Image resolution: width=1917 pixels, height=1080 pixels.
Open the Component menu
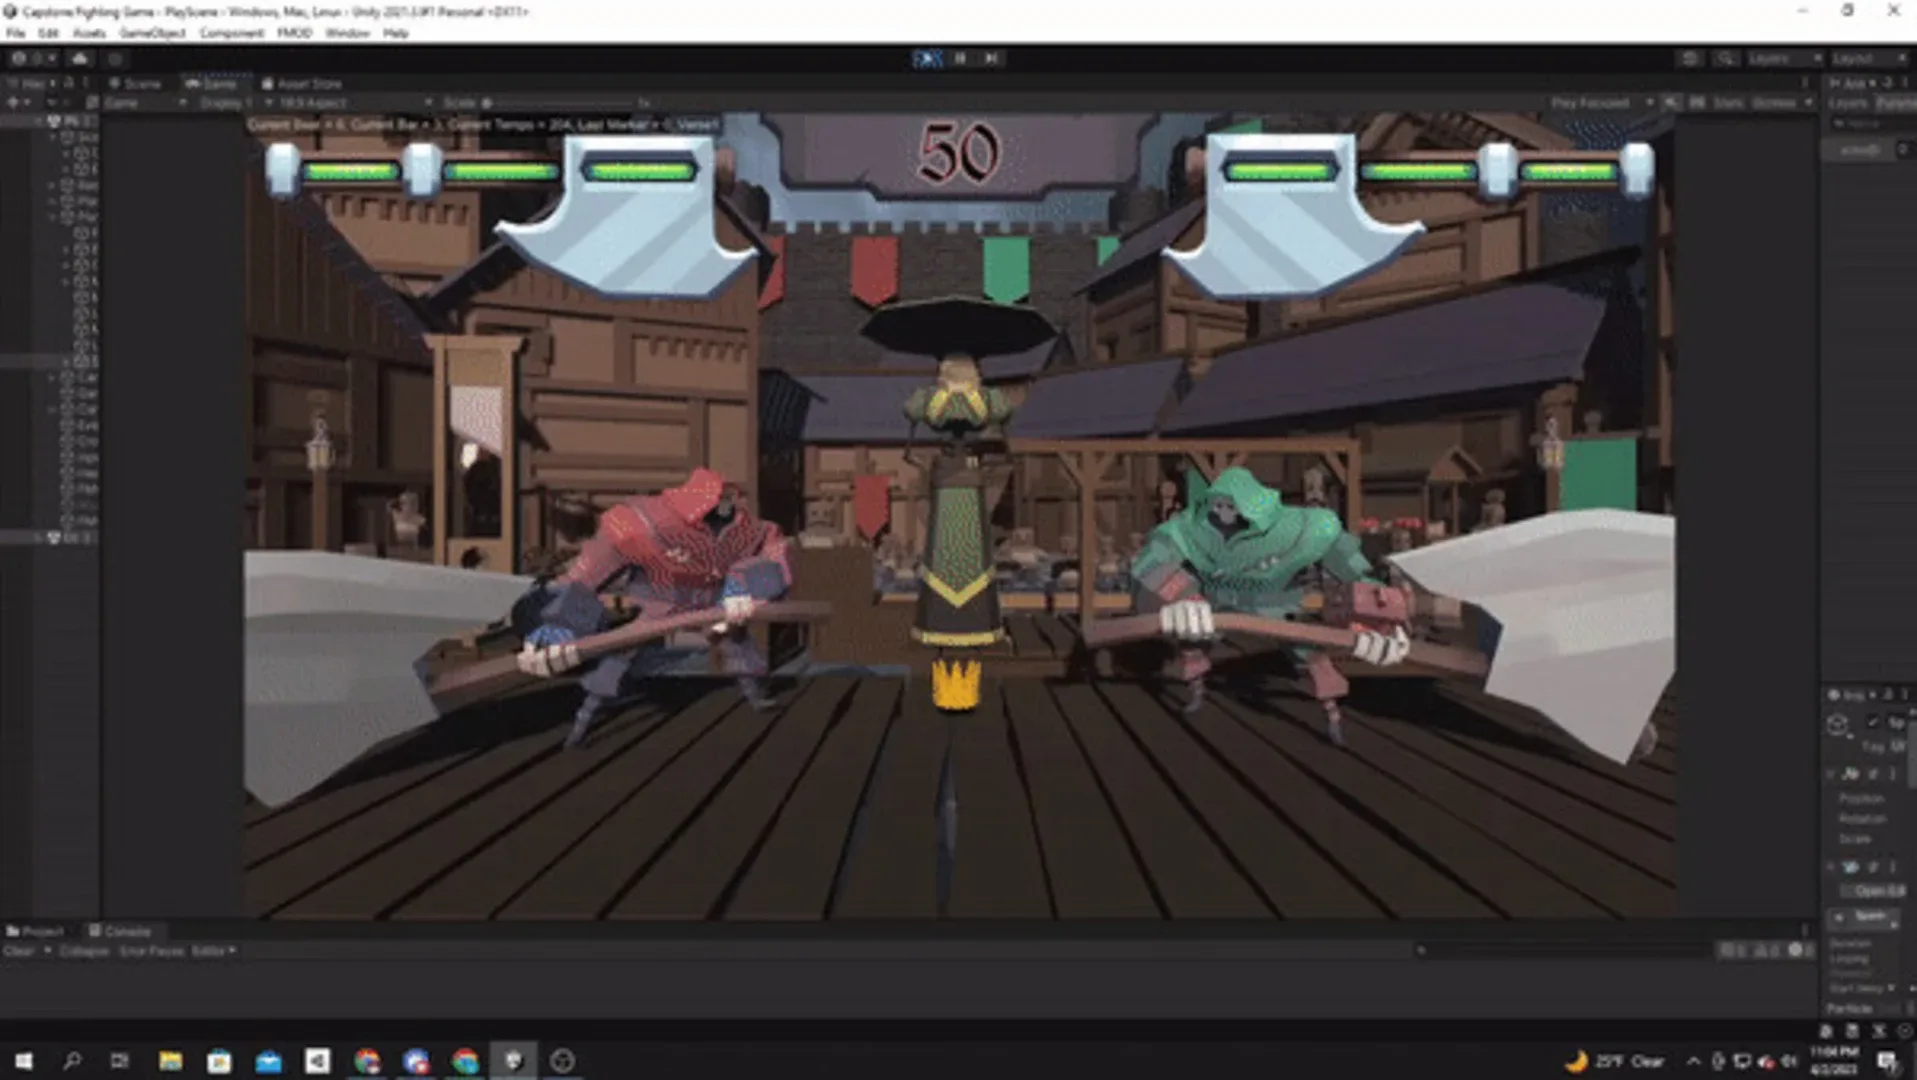(x=231, y=33)
